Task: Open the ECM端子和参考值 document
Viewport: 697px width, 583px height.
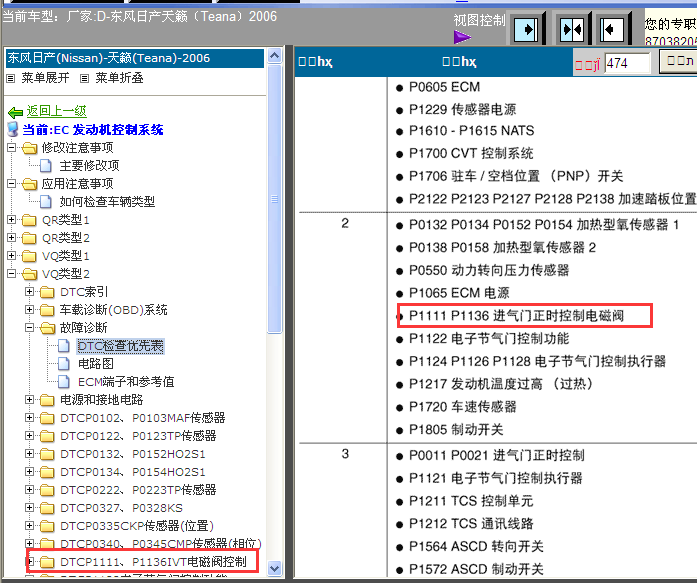Action: [x=126, y=382]
